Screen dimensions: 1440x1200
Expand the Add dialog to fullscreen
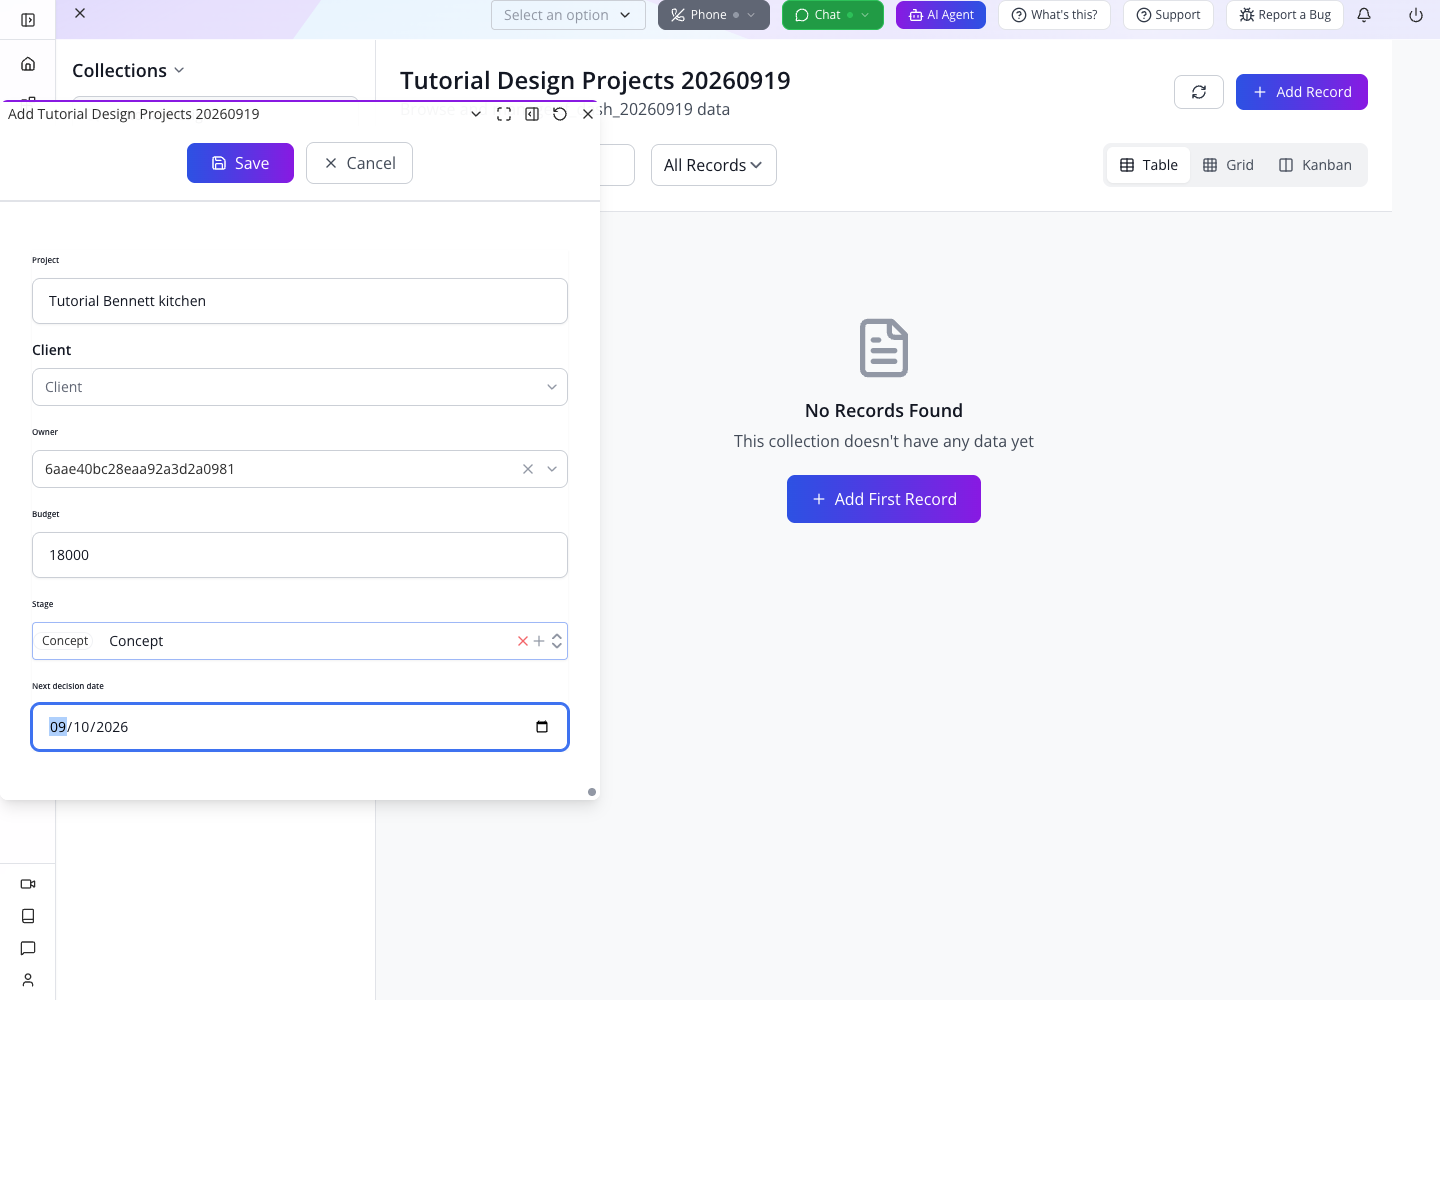[504, 114]
